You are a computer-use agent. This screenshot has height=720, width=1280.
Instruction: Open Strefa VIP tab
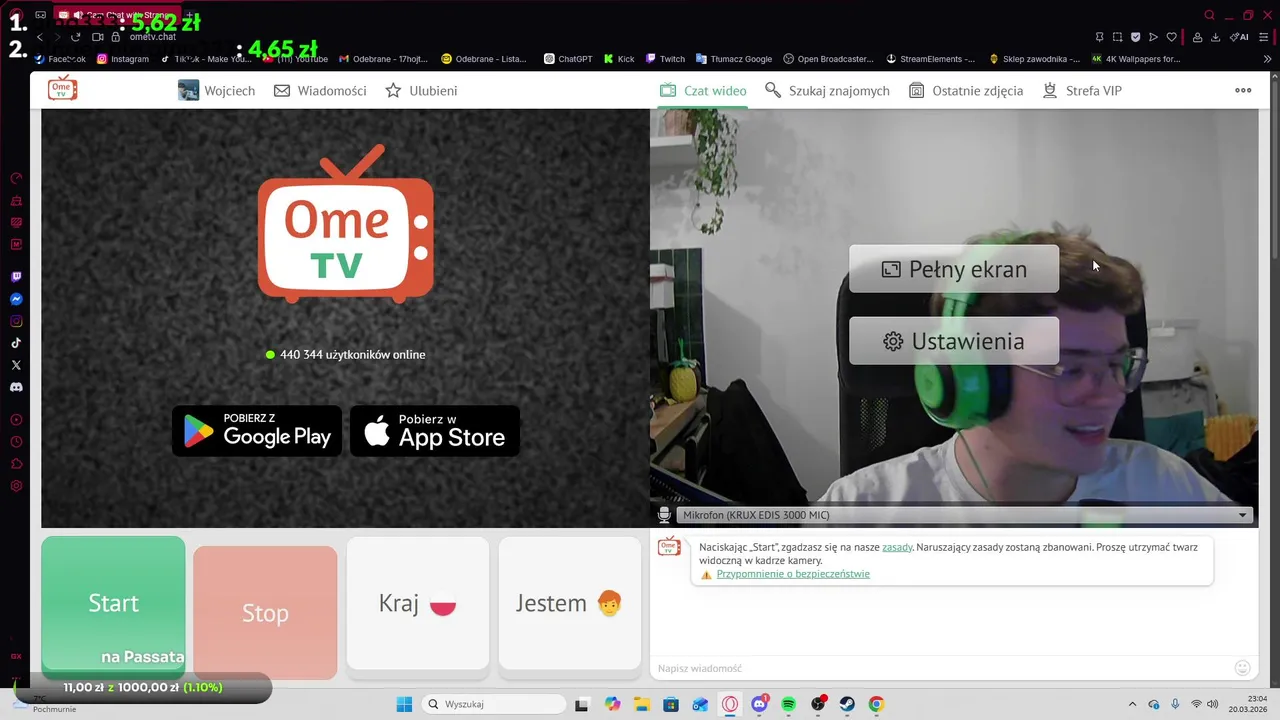pyautogui.click(x=1082, y=91)
